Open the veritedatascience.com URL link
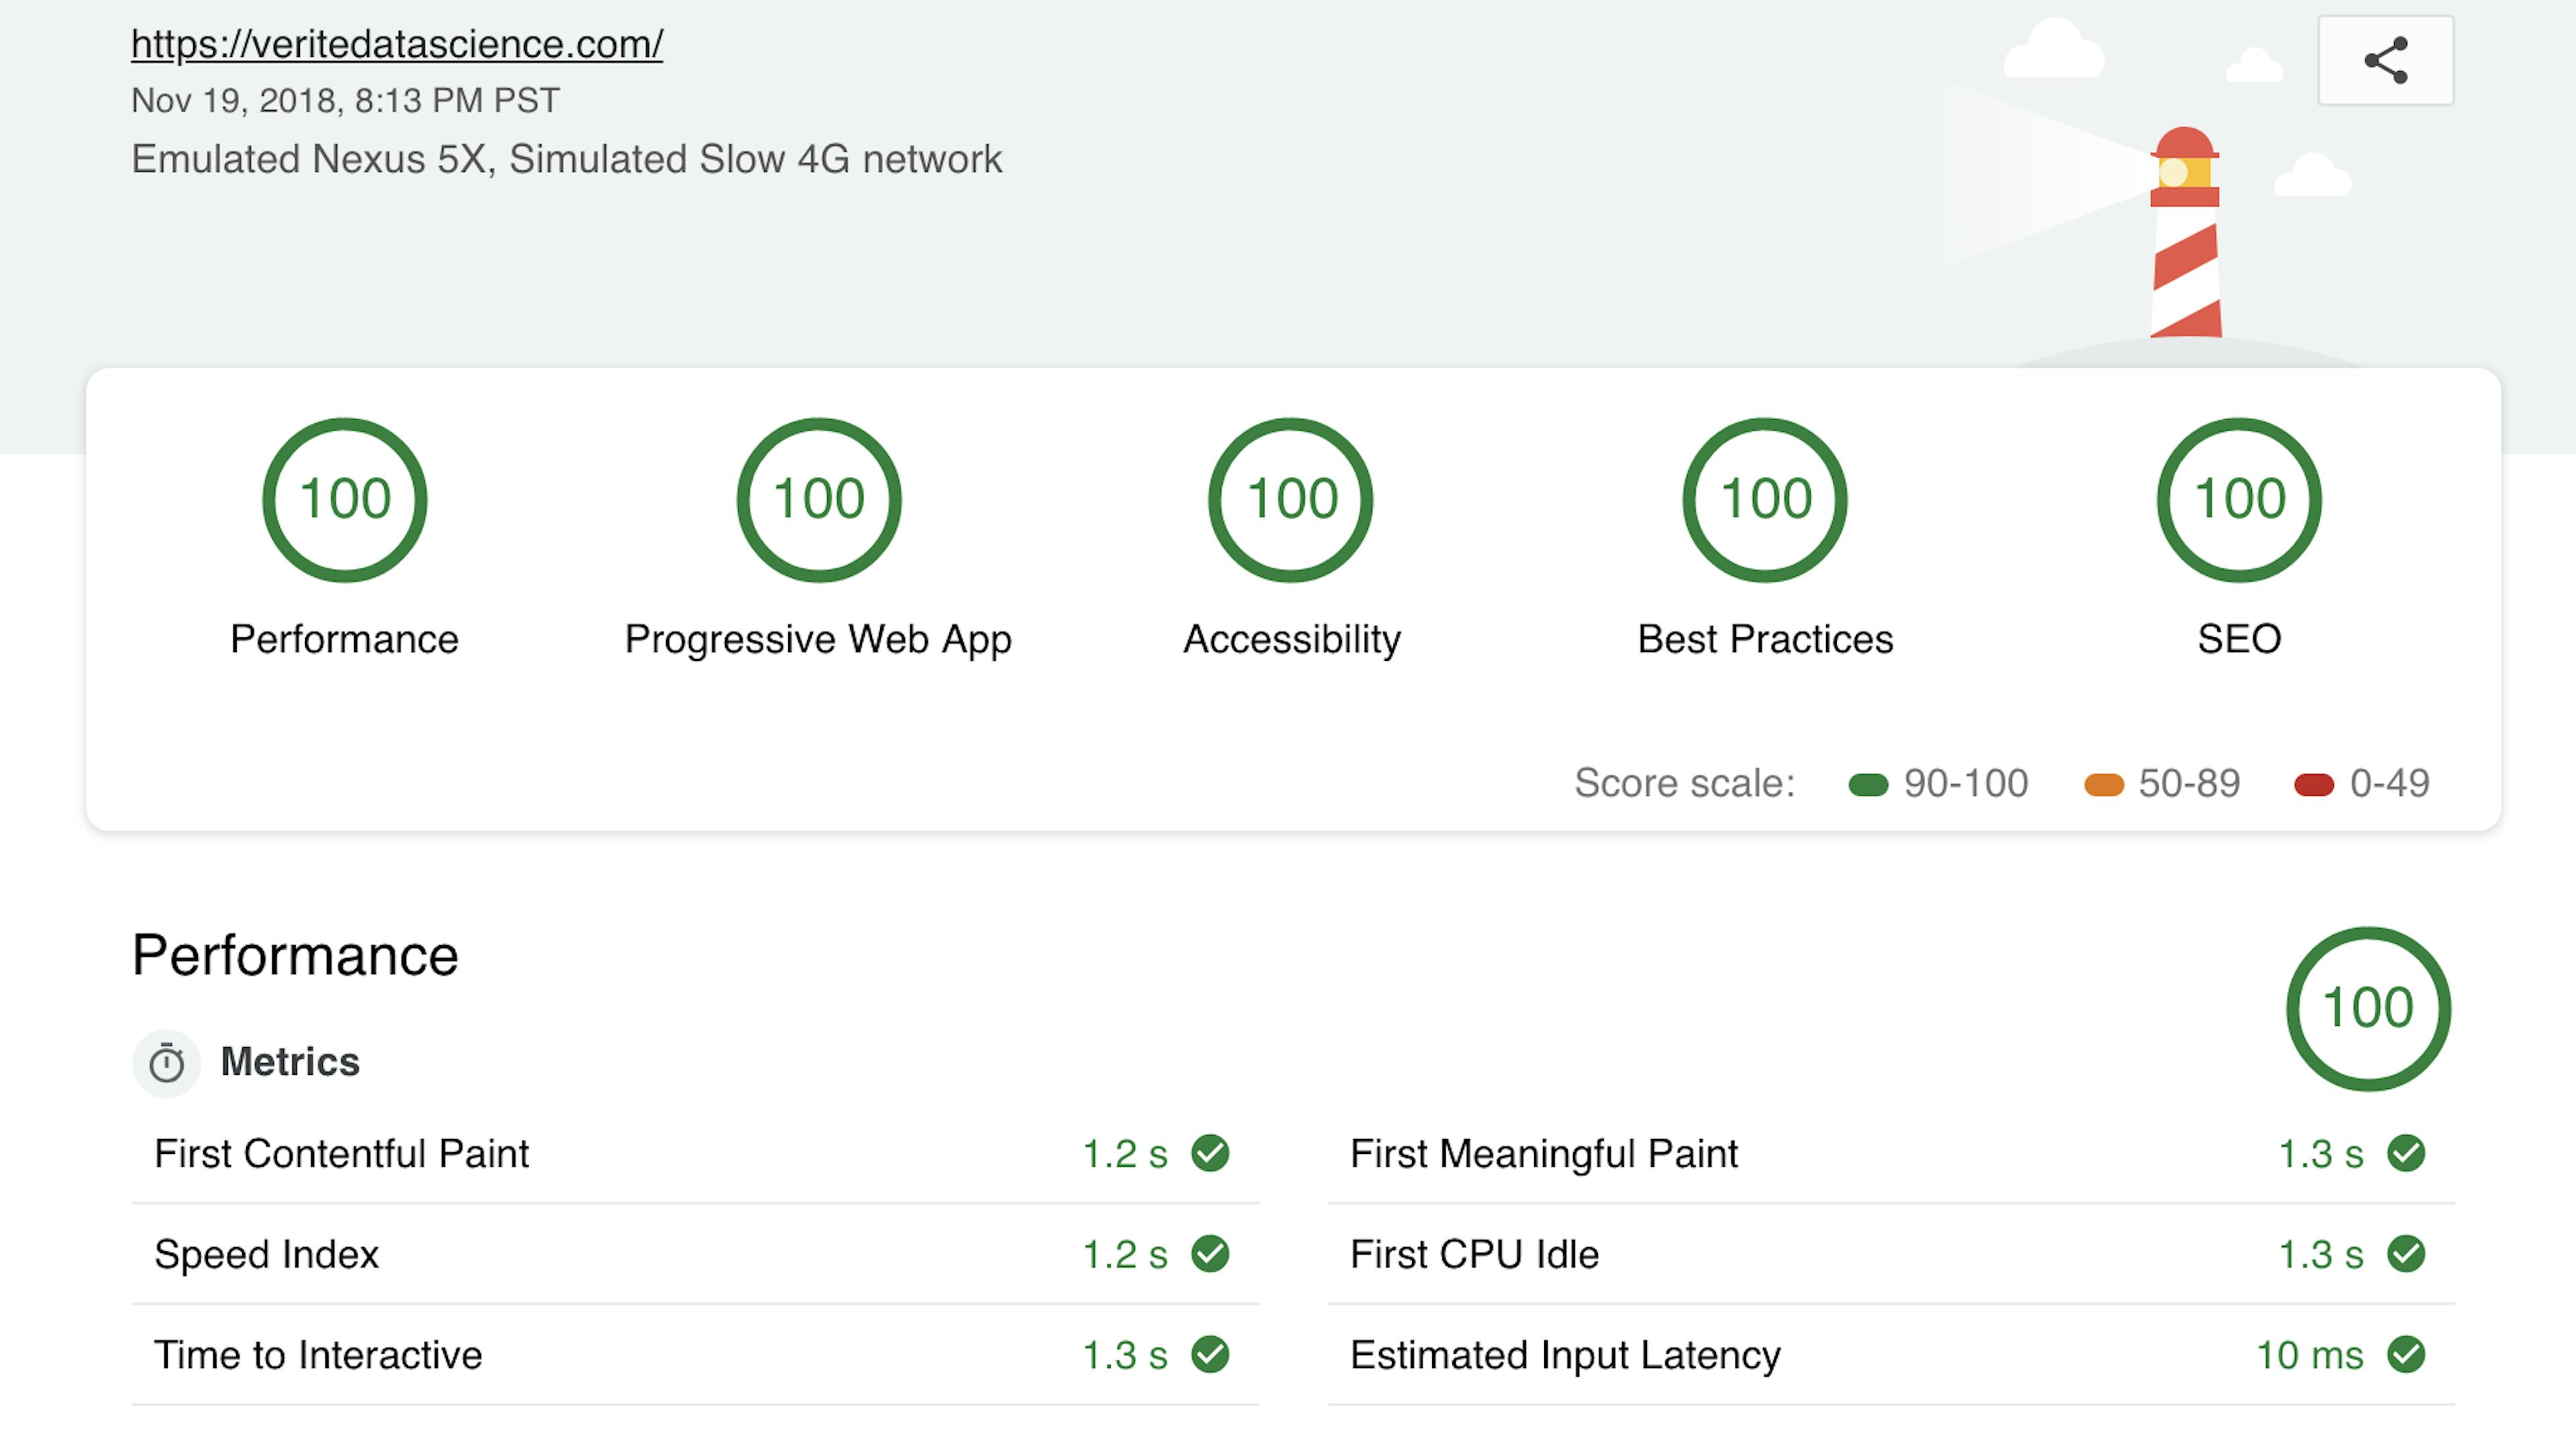2576x1429 pixels. pyautogui.click(x=396, y=44)
